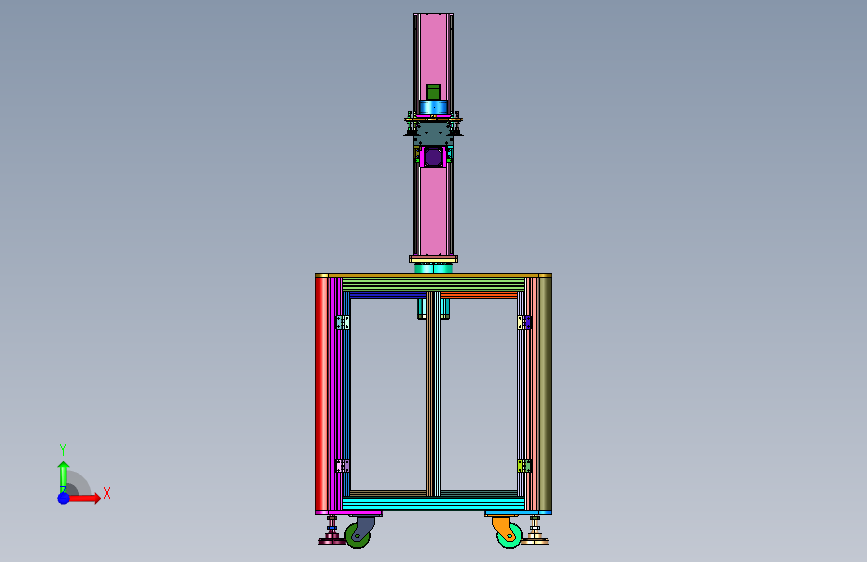This screenshot has height=562, width=867.
Task: Select the lower-right yellow-green corner bracket
Action: coord(524,466)
